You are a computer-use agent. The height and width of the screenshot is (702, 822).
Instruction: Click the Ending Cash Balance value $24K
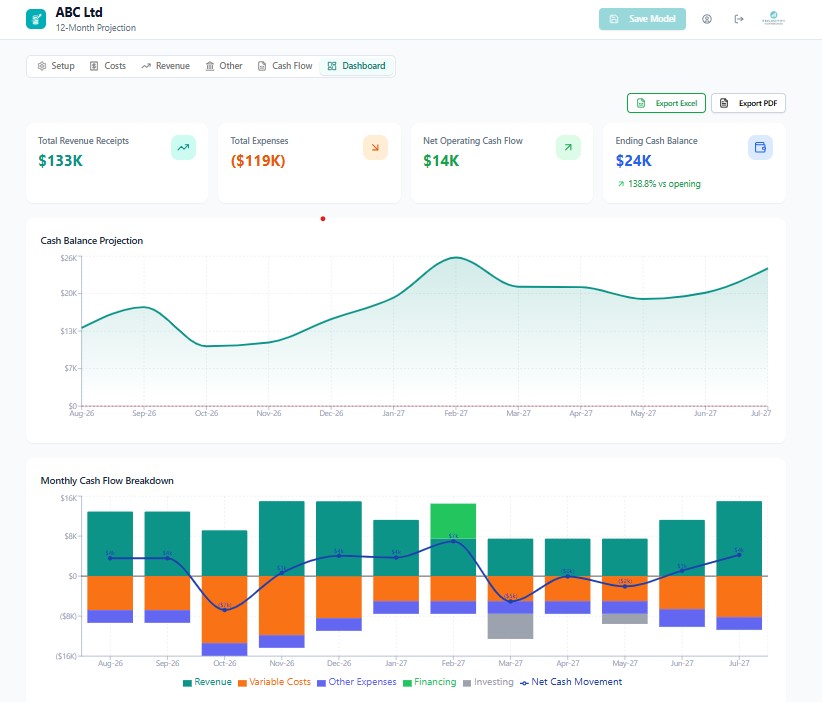pos(633,161)
